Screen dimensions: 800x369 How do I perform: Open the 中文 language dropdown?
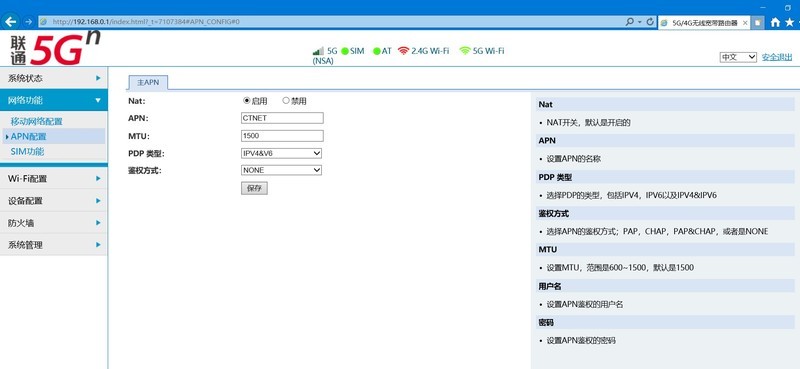[738, 57]
